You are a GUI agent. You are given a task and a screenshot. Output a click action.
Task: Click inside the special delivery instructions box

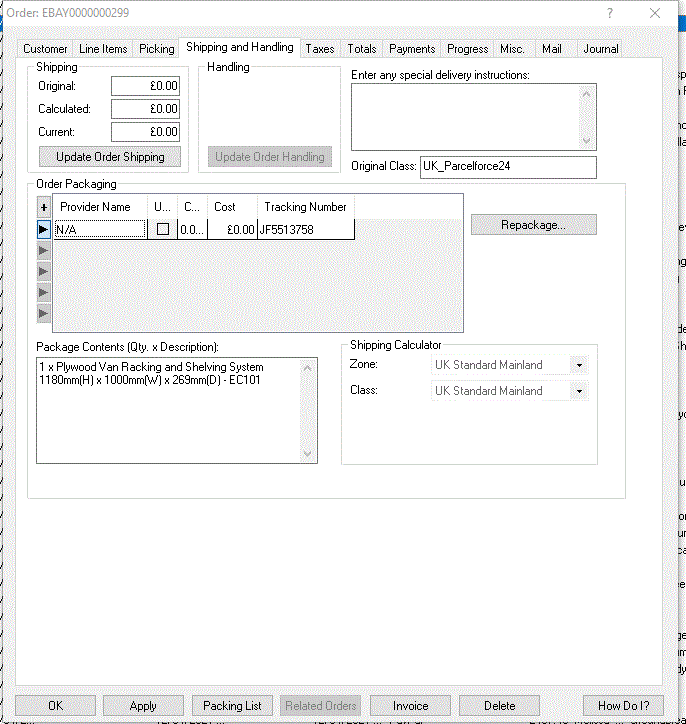pyautogui.click(x=465, y=116)
